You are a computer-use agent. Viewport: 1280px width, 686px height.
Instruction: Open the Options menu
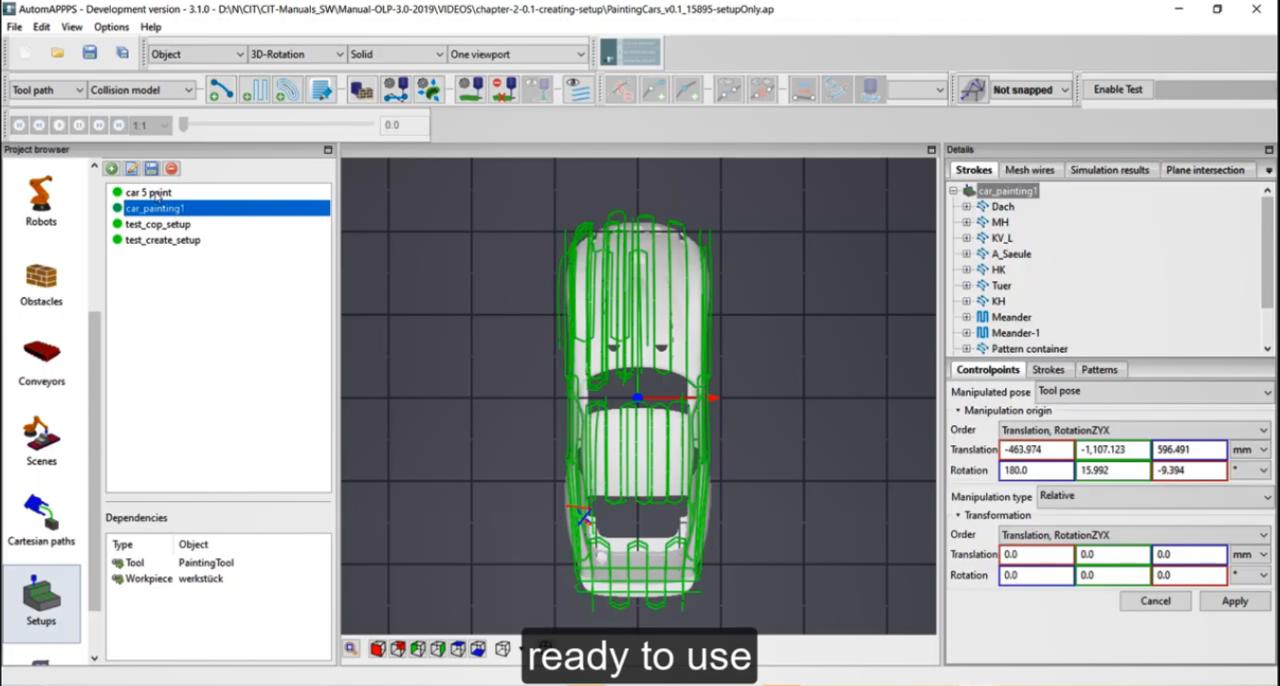(x=111, y=27)
